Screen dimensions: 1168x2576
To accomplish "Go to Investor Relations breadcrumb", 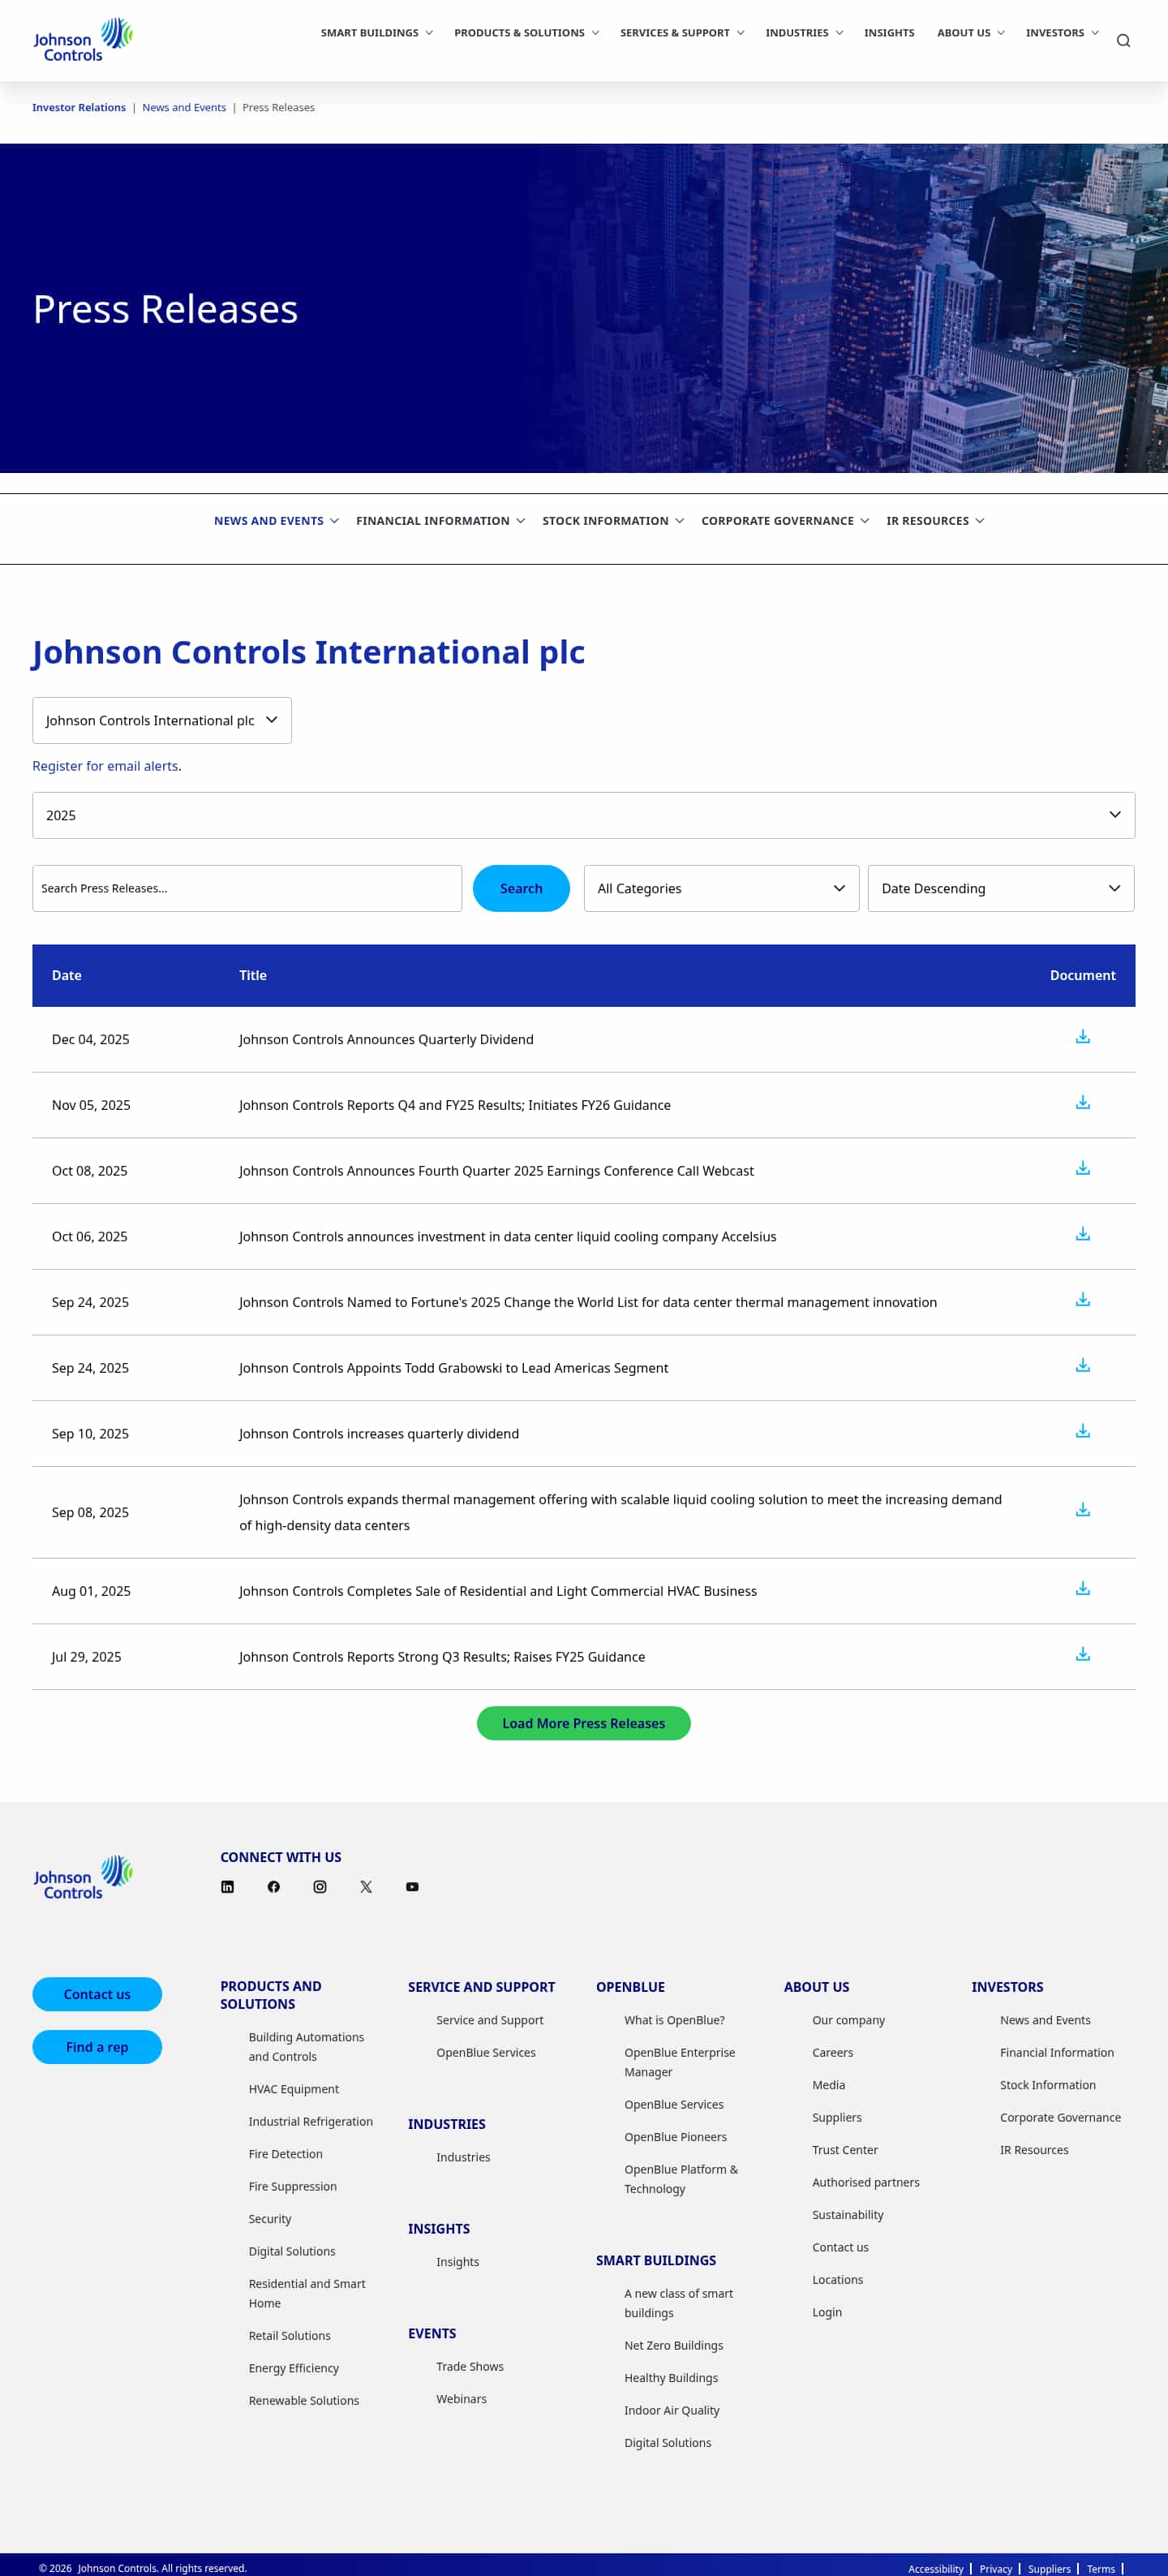I will coord(79,107).
